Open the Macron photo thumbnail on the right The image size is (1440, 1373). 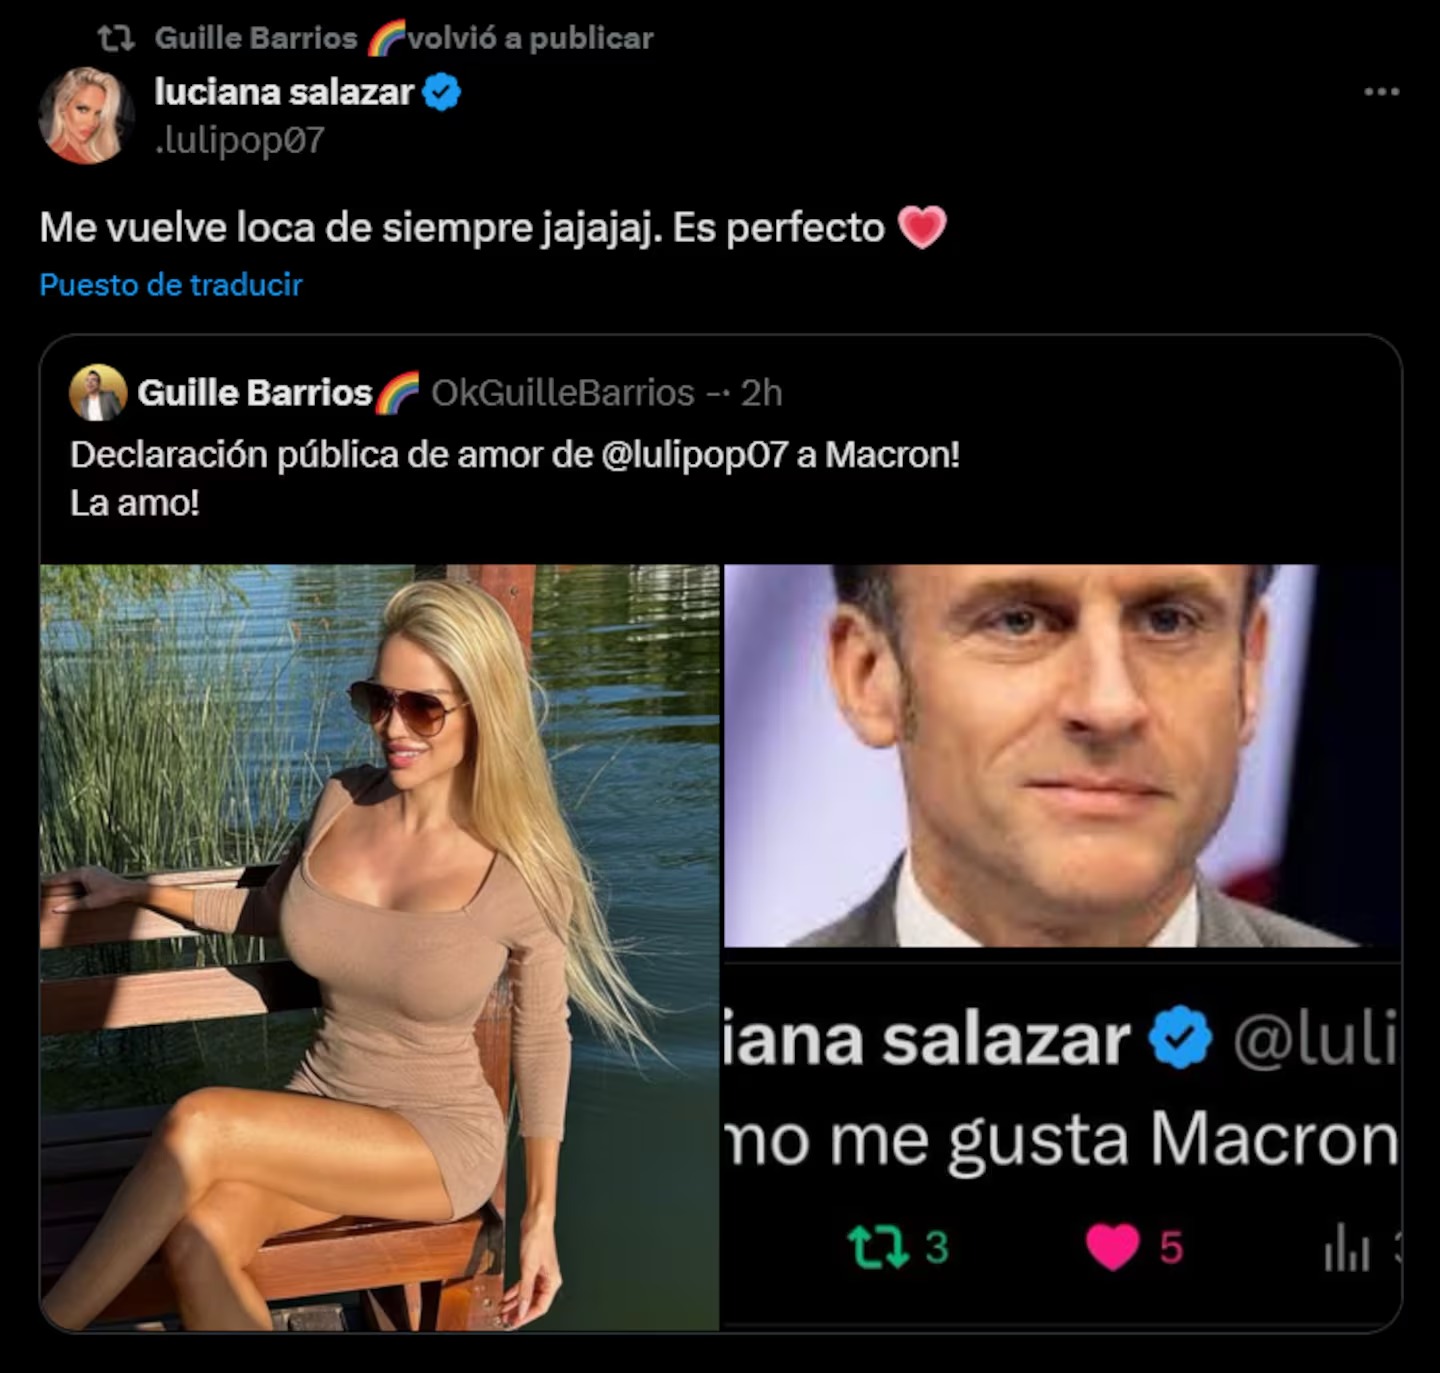[x=1062, y=755]
